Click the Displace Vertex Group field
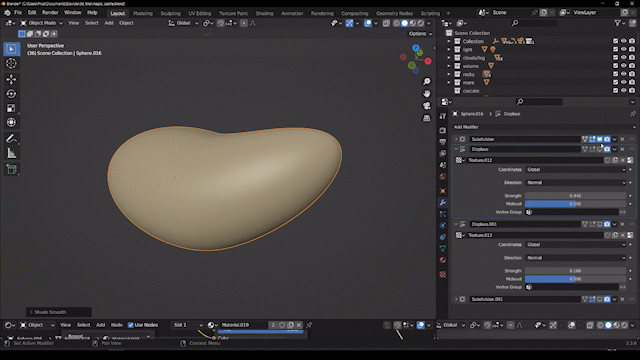 pyautogui.click(x=571, y=212)
